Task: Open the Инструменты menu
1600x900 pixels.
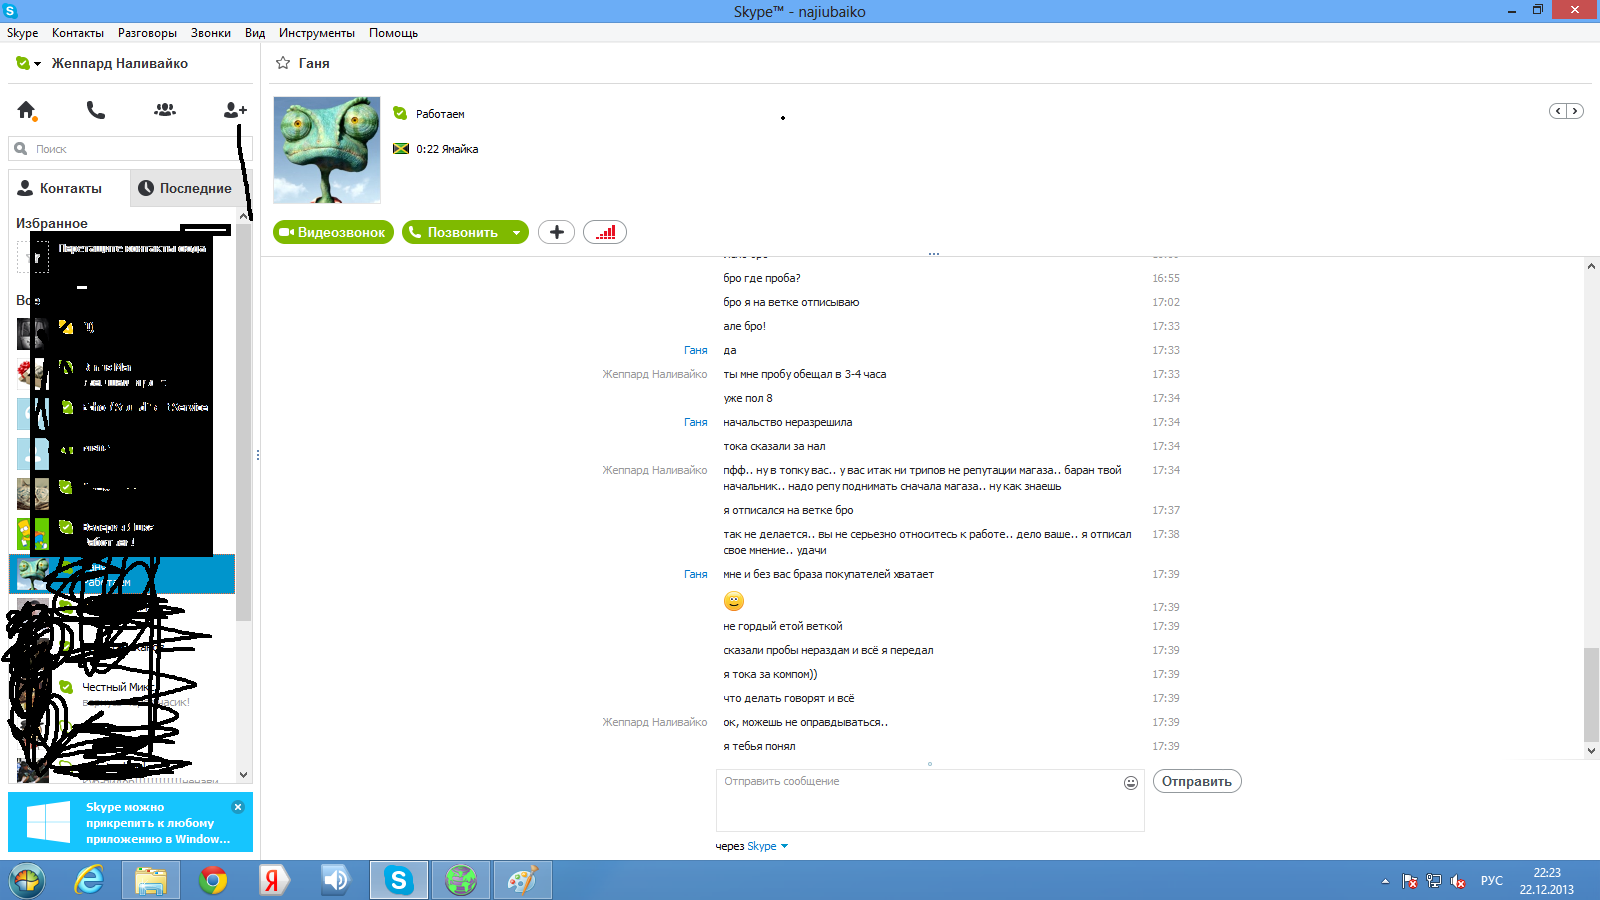Action: point(317,33)
